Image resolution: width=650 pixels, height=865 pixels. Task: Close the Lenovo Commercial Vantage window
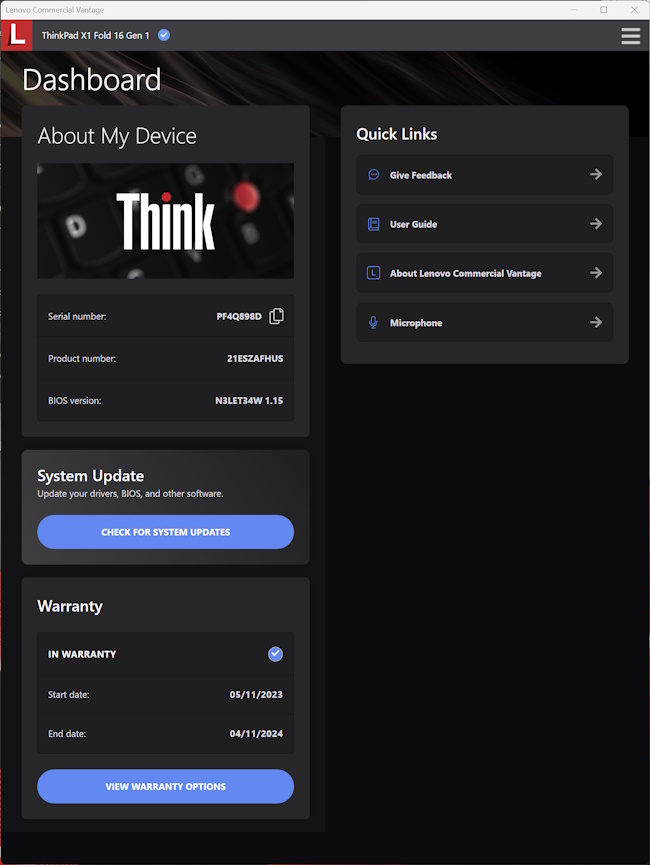pos(635,10)
